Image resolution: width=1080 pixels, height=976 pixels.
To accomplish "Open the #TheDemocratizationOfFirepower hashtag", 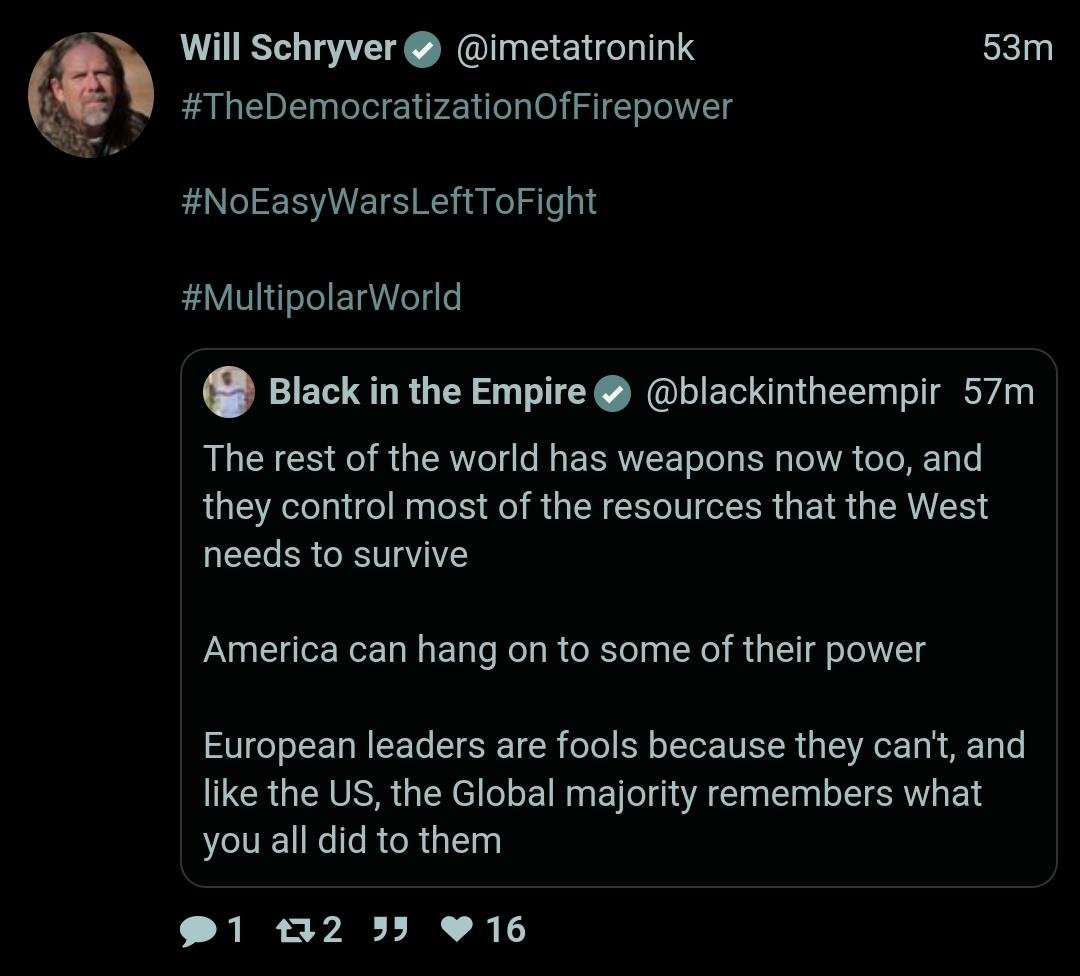I will pos(457,107).
